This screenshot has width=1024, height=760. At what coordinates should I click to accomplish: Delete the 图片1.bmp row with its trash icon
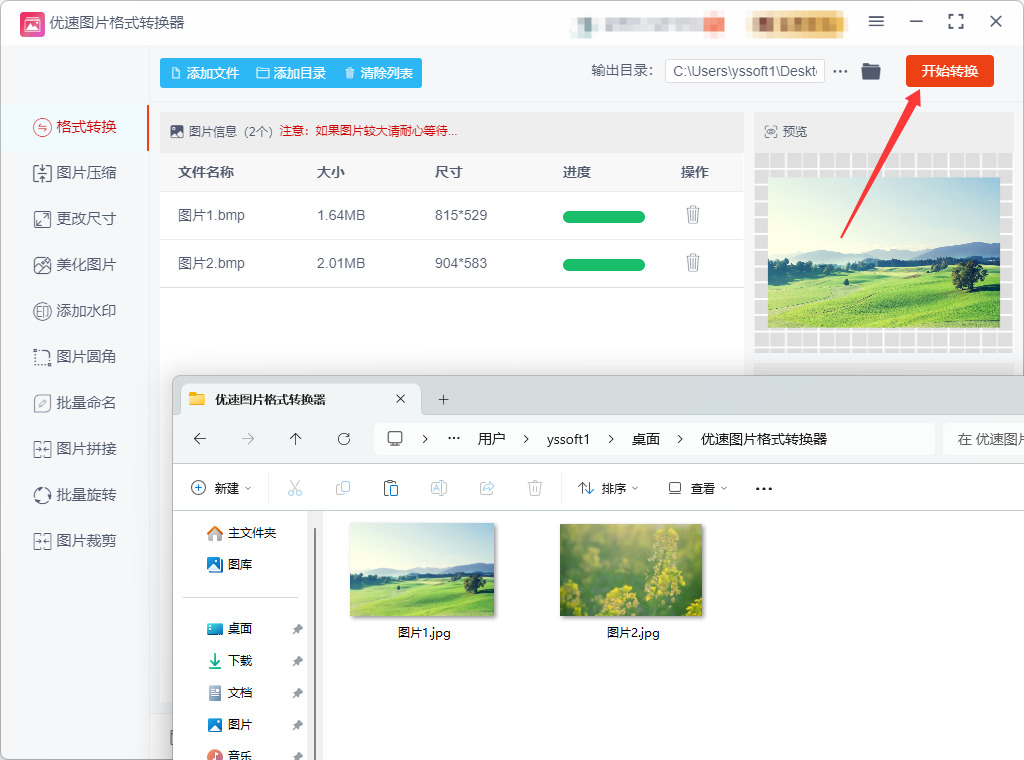point(693,215)
